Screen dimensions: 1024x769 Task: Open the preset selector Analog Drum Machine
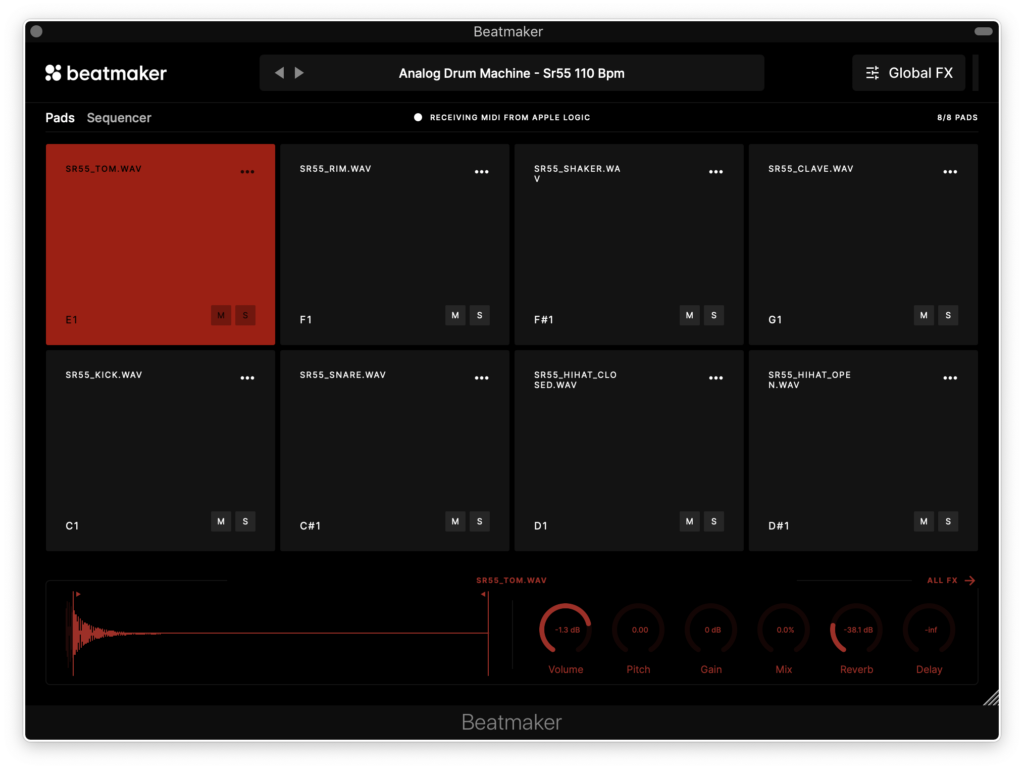(511, 73)
